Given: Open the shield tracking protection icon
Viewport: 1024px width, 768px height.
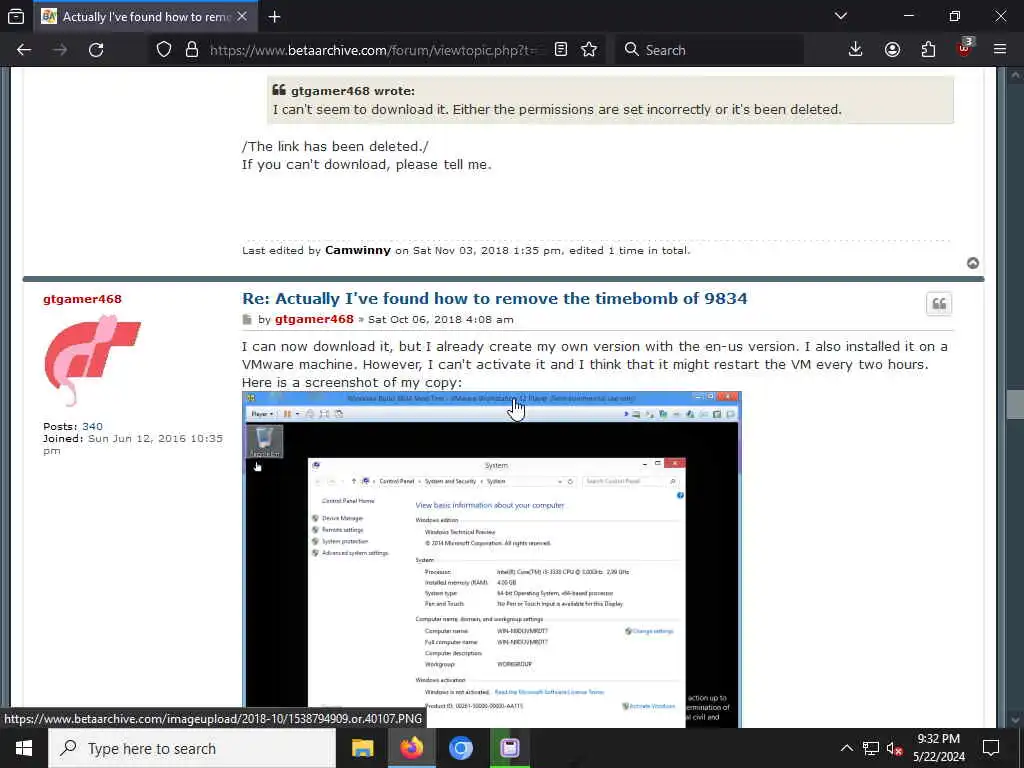Looking at the screenshot, I should click(164, 50).
